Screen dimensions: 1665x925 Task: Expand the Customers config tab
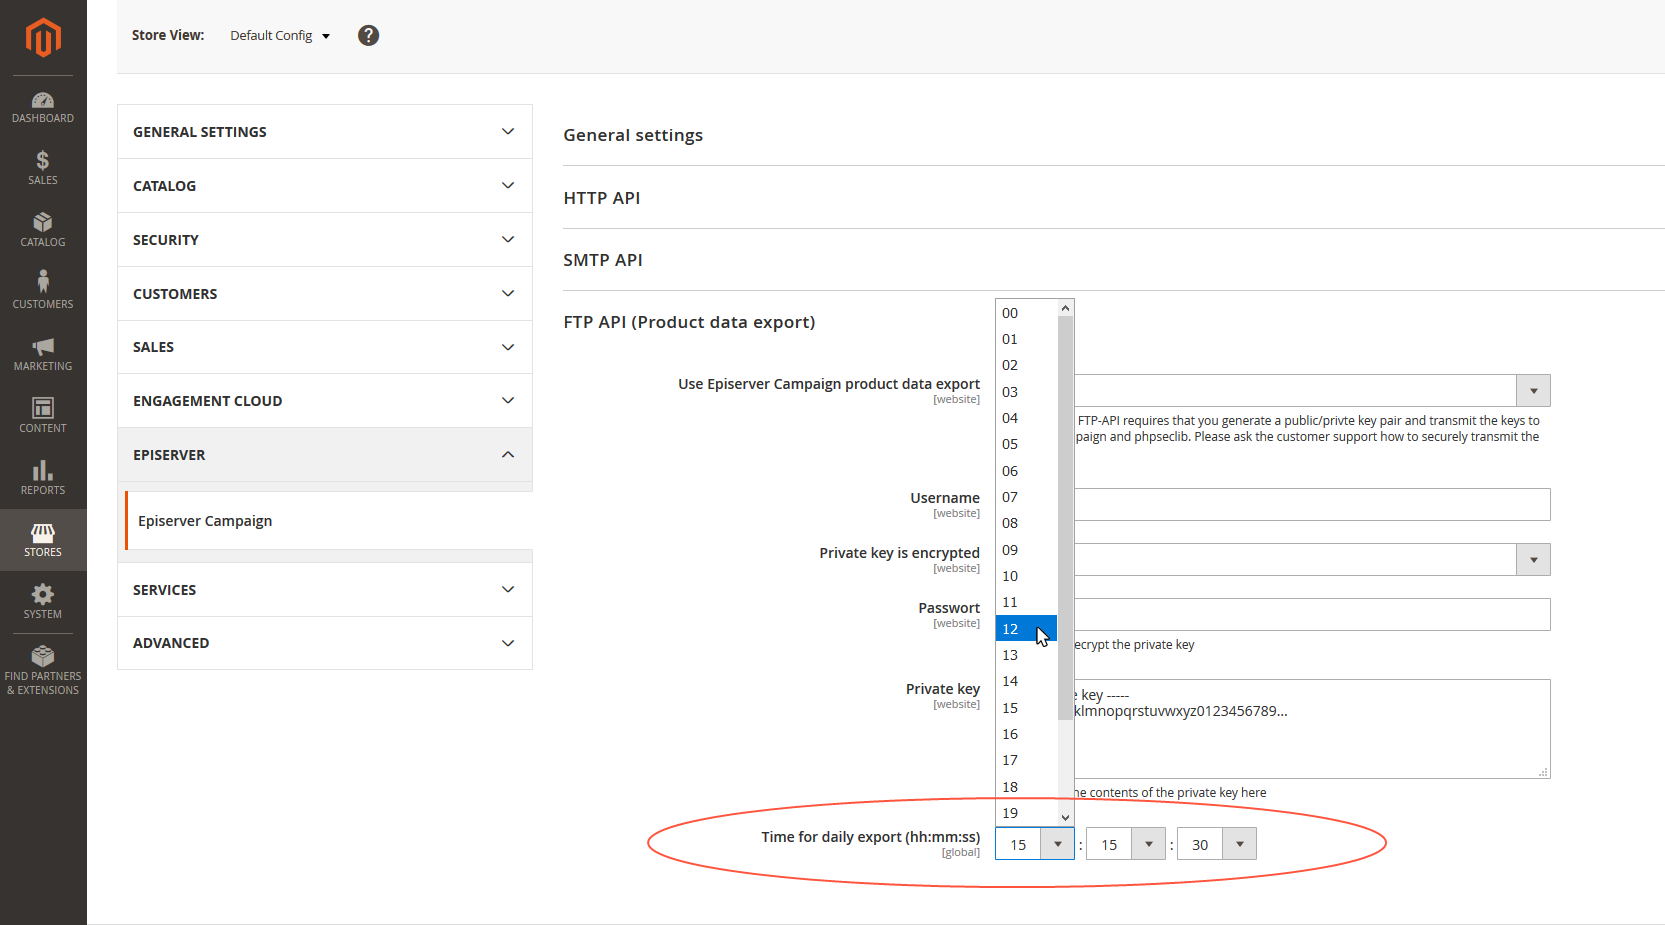(325, 294)
